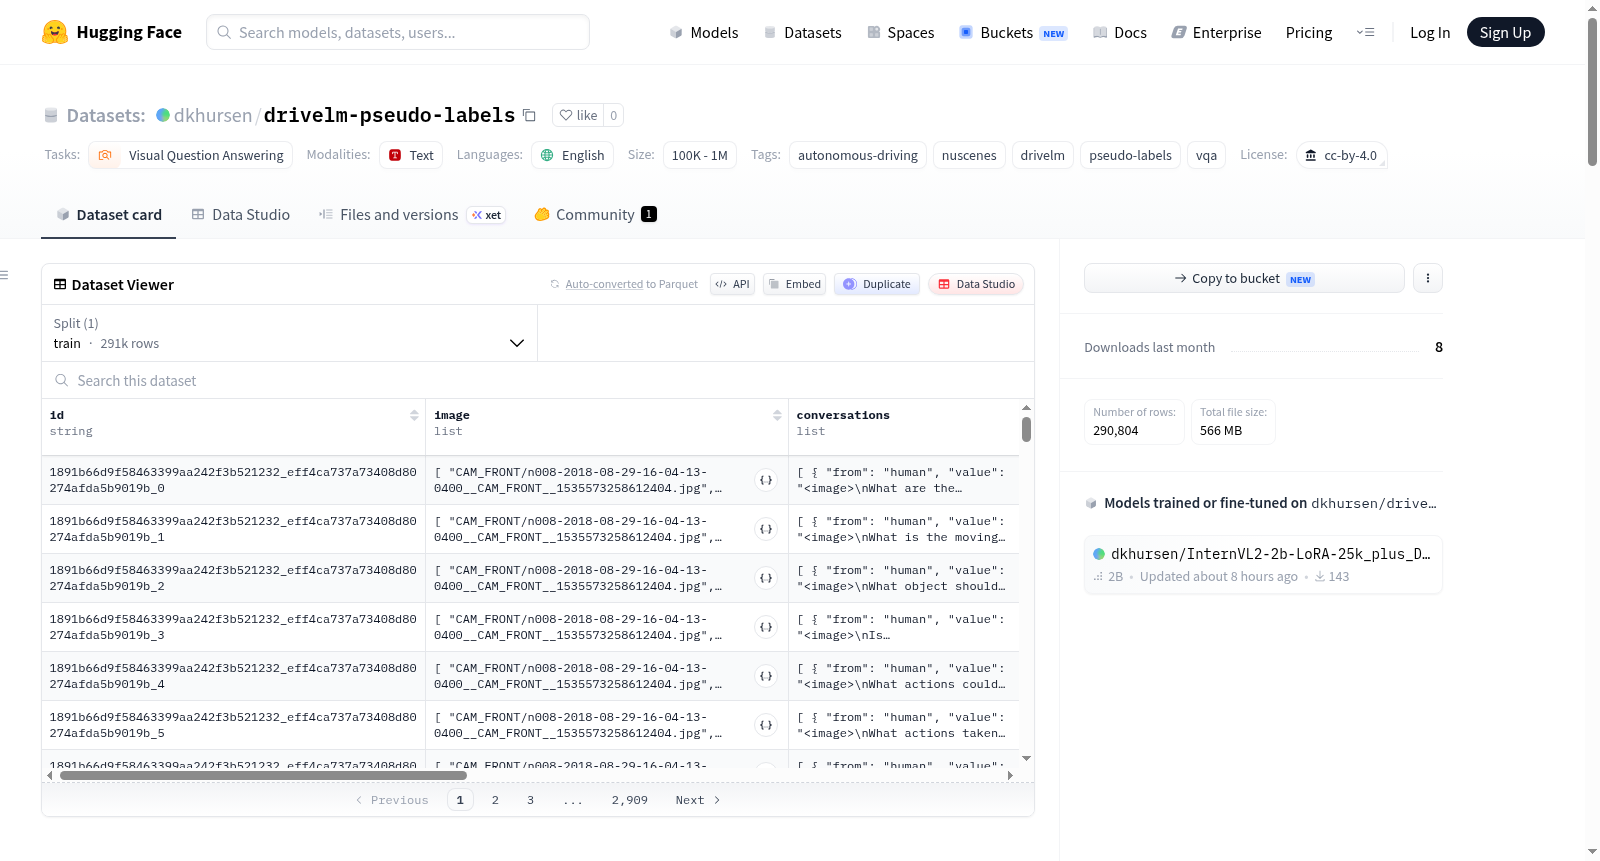Click Copy to bucket button
Viewport: 1600px width, 861px height.
pyautogui.click(x=1244, y=278)
